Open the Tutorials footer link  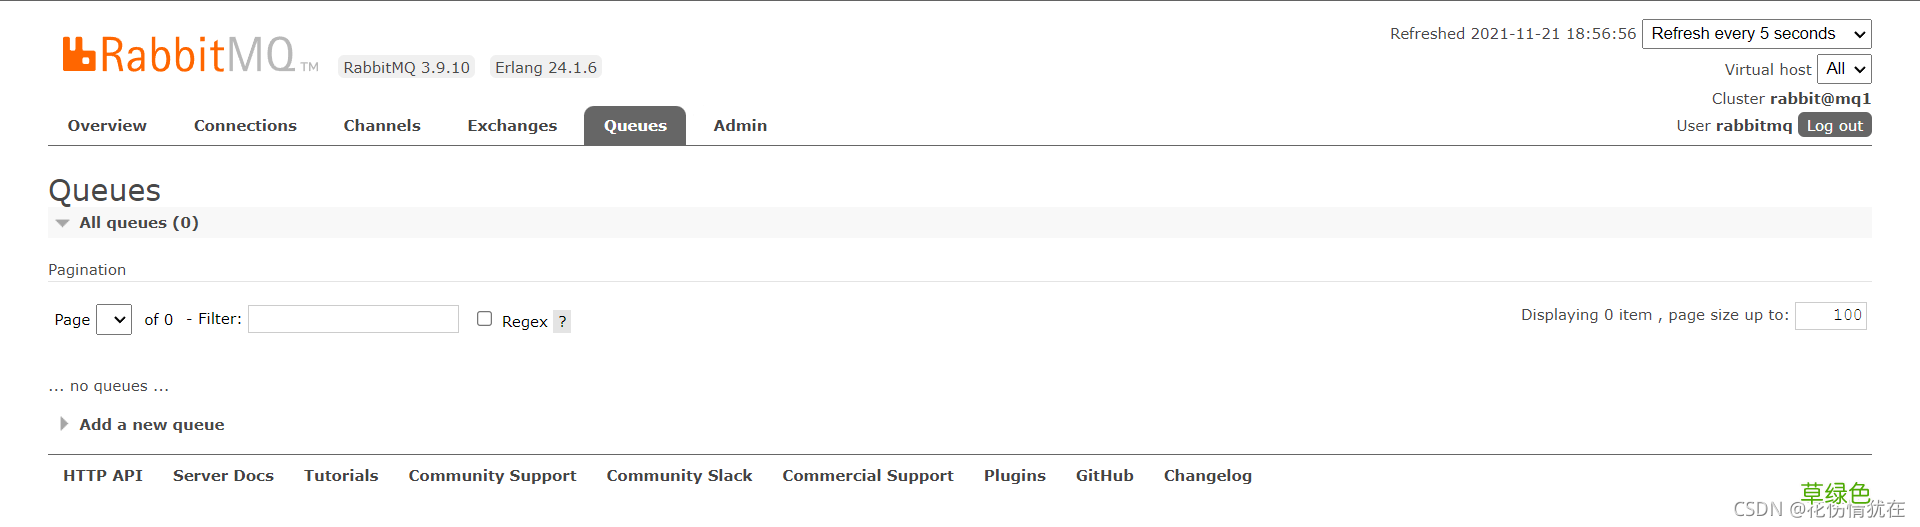click(x=341, y=476)
